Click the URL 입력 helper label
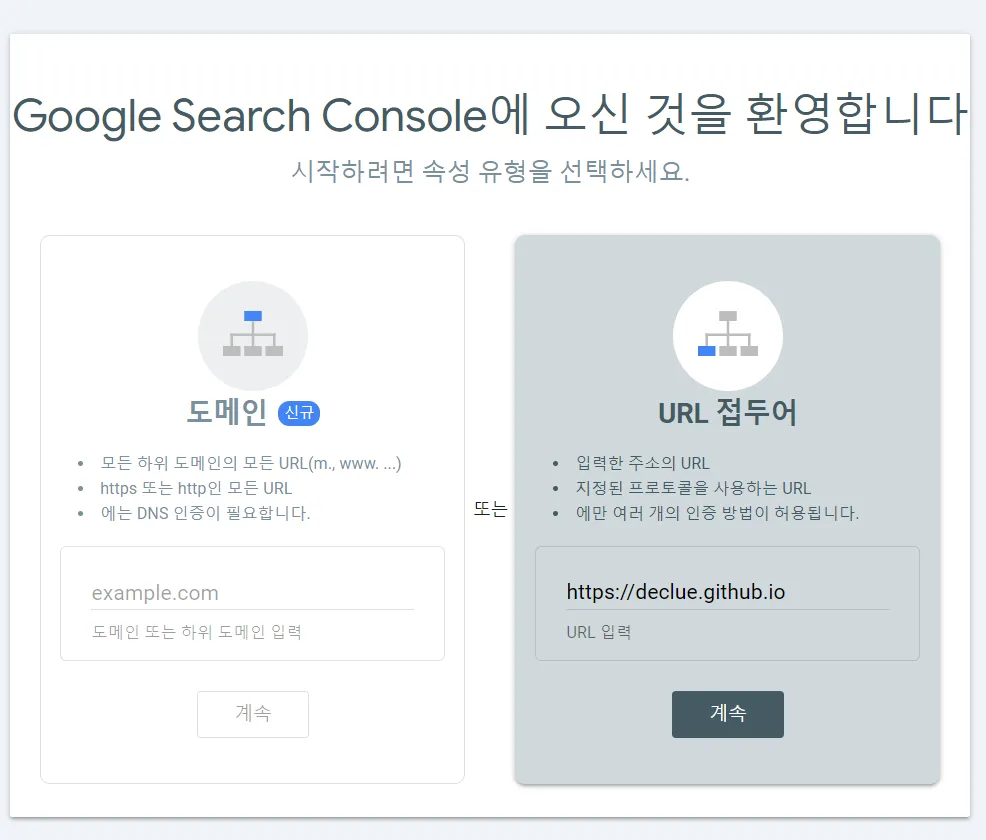This screenshot has width=986, height=840. tap(599, 632)
